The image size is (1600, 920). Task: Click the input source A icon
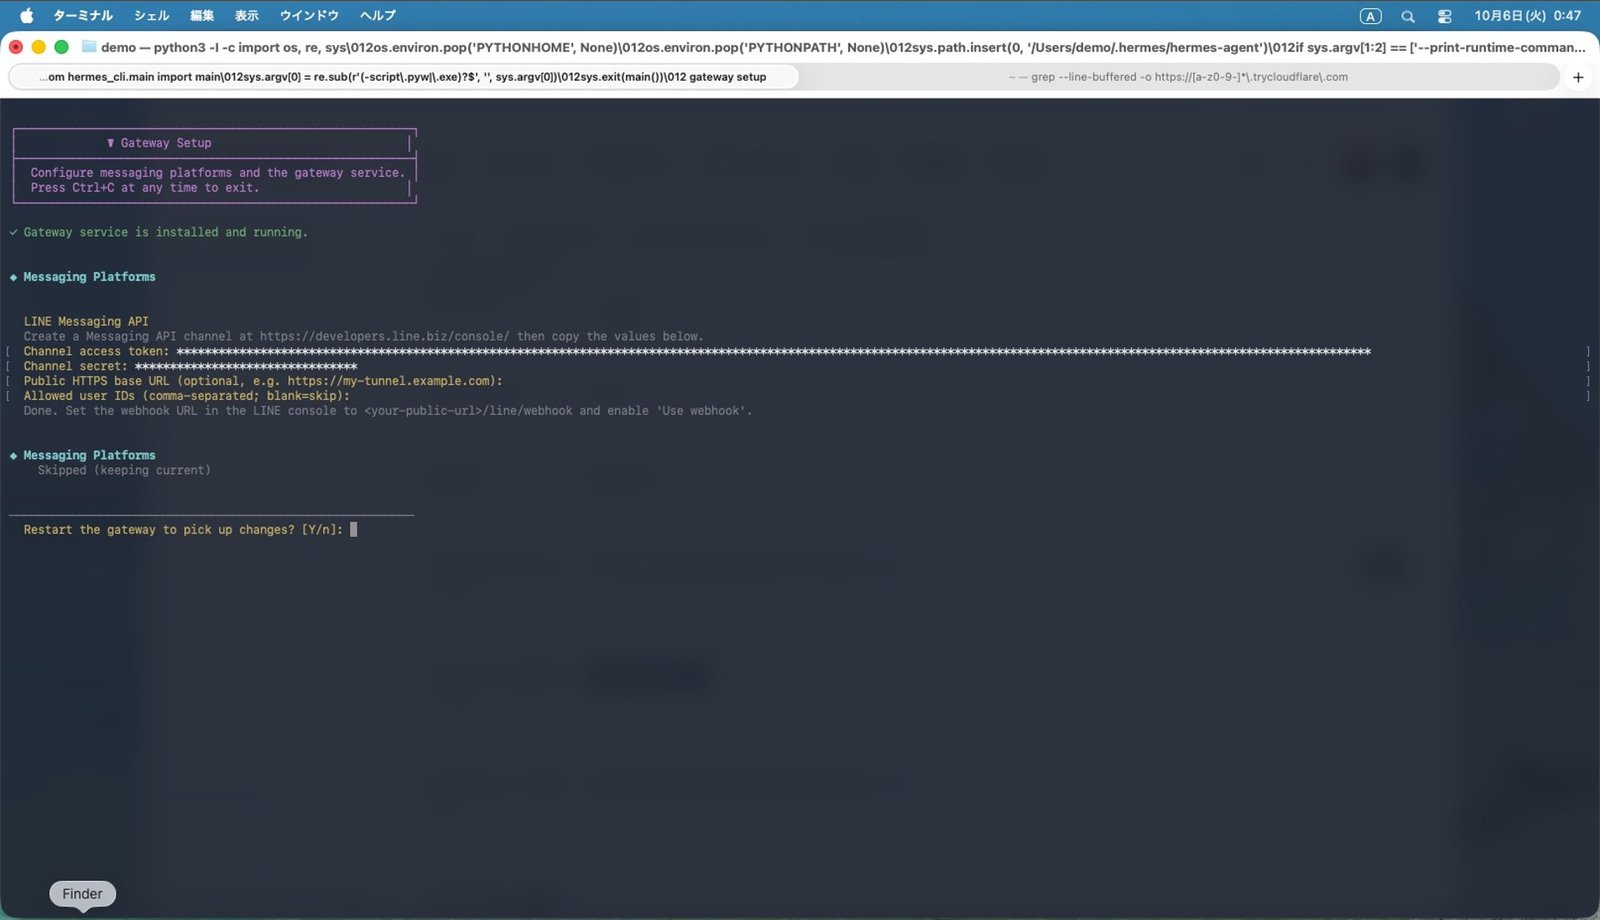(1370, 16)
